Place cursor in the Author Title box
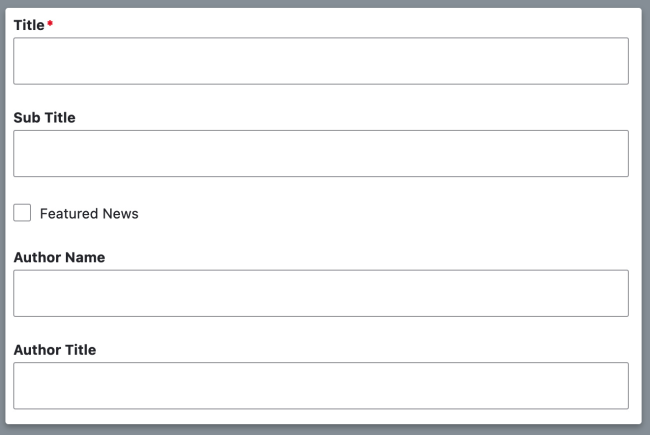 [x=320, y=385]
